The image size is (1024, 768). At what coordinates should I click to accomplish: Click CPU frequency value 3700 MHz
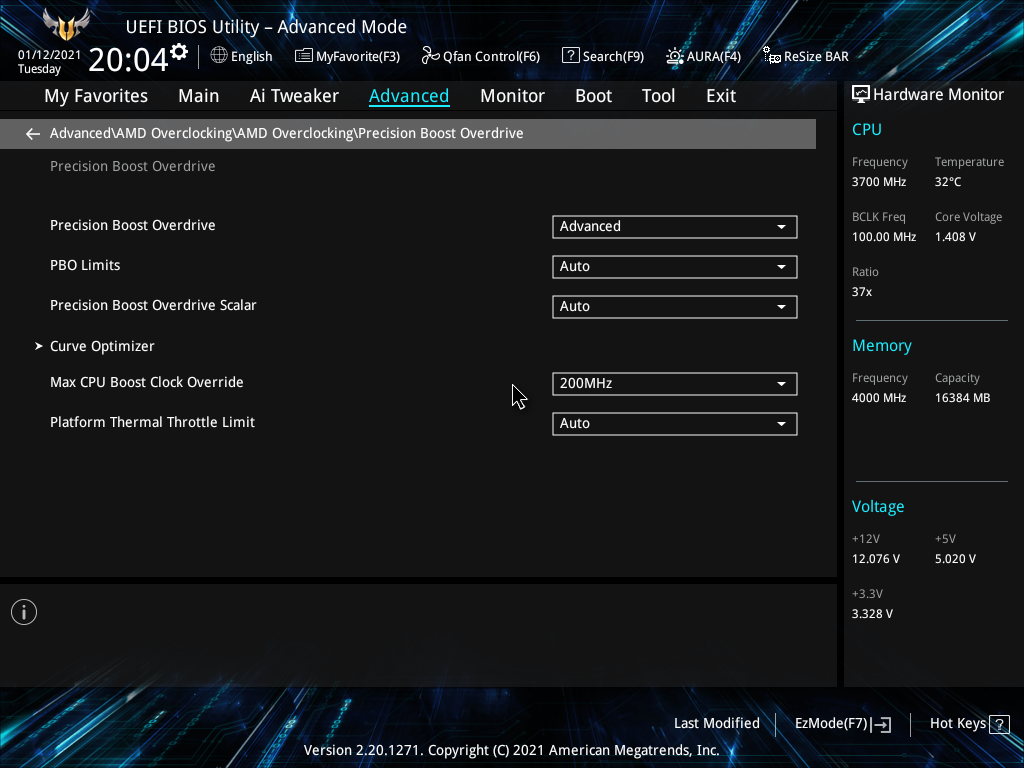[878, 182]
